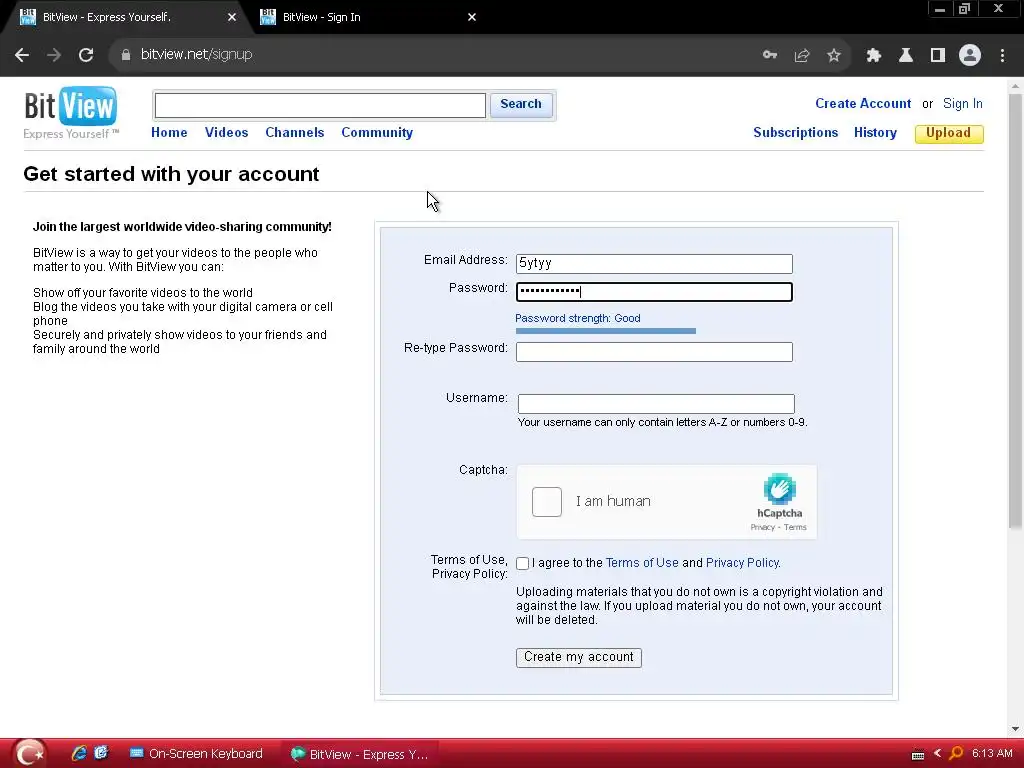Image resolution: width=1024 pixels, height=768 pixels.
Task: Open Subscriptions link
Action: pos(795,133)
